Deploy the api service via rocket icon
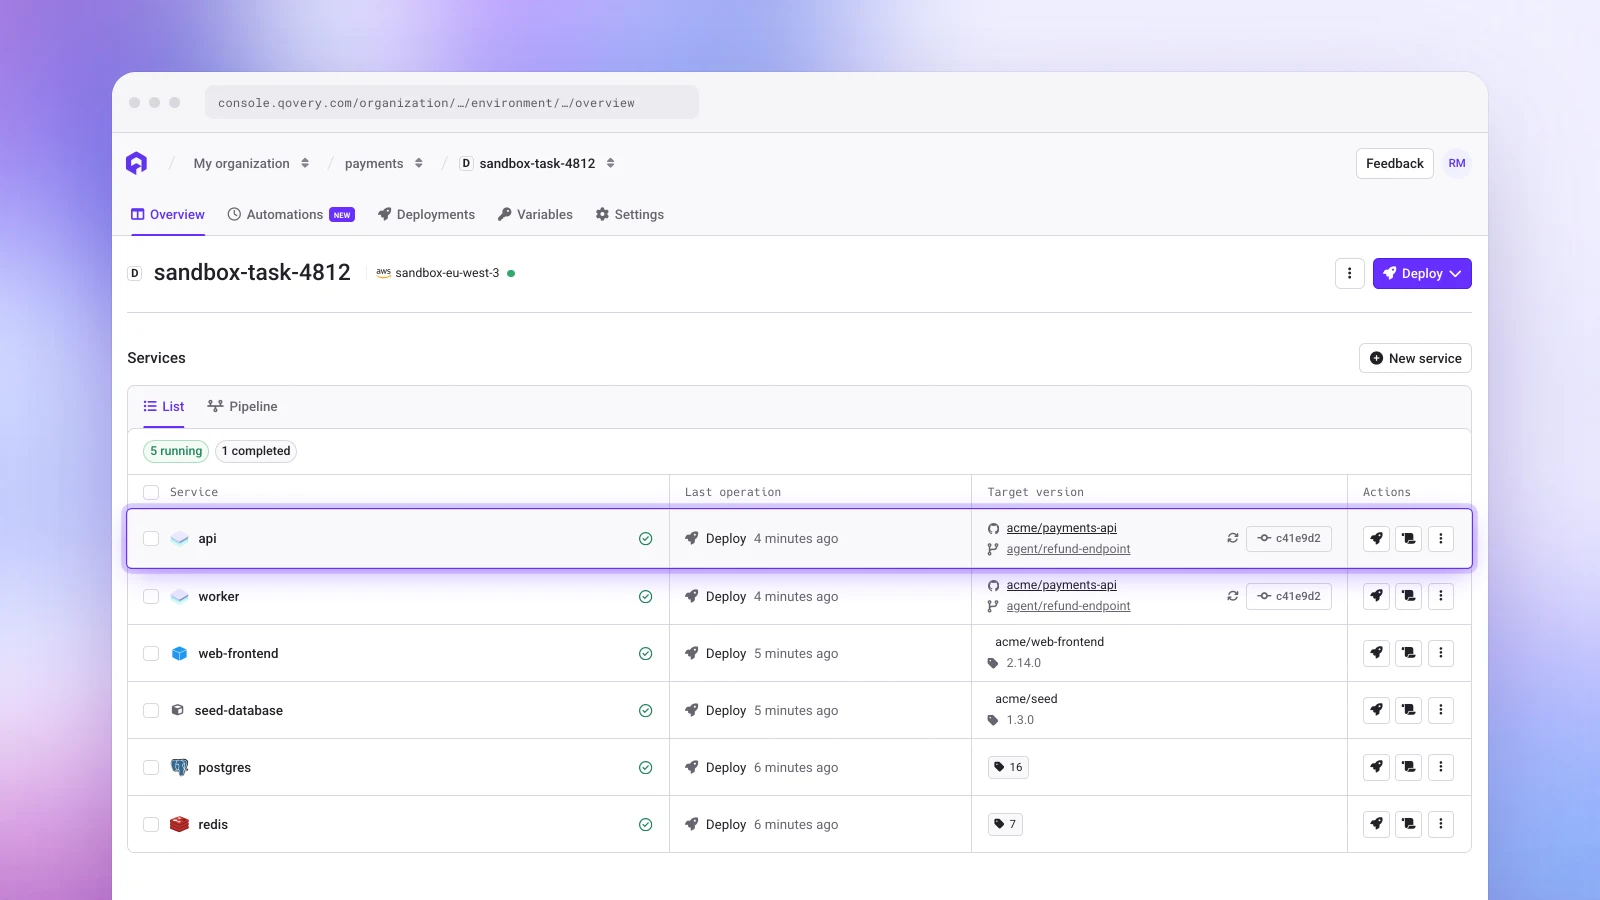The image size is (1600, 900). 1377,538
